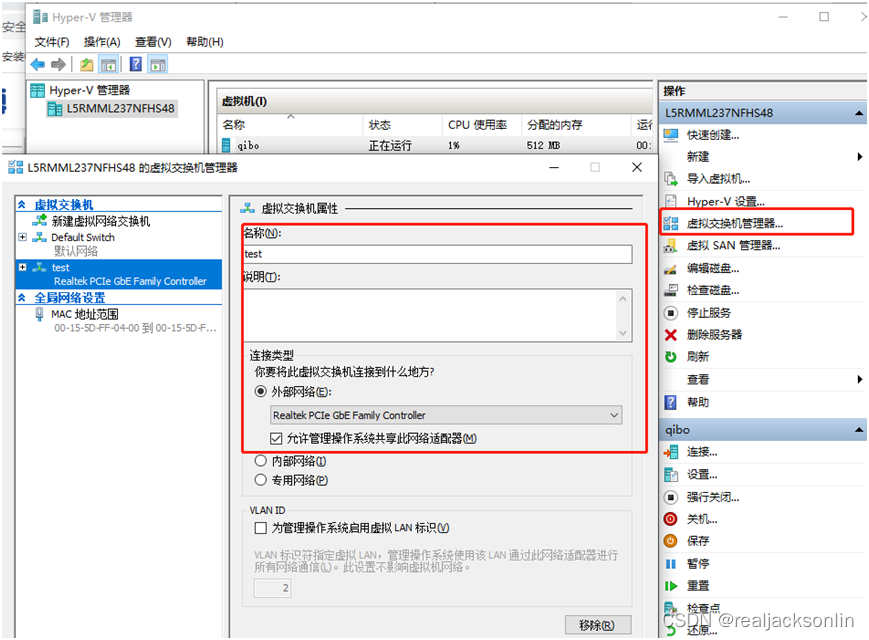Screen dimensions: 869x640
Task: Collapse the 全局网络设置 section
Action: pyautogui.click(x=22, y=298)
